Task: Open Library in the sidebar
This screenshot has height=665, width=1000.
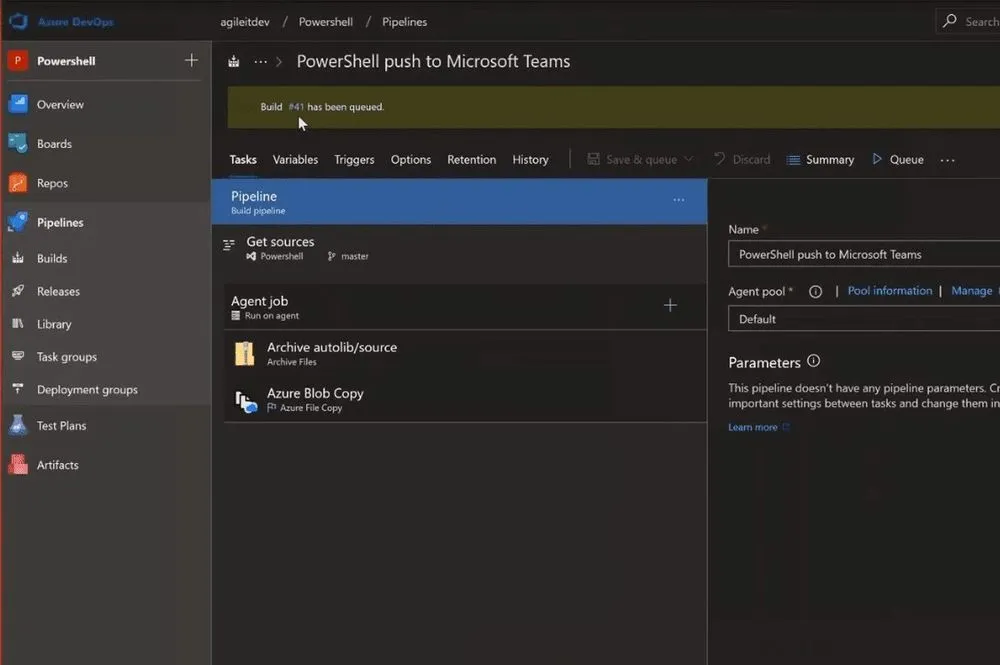Action: click(54, 324)
